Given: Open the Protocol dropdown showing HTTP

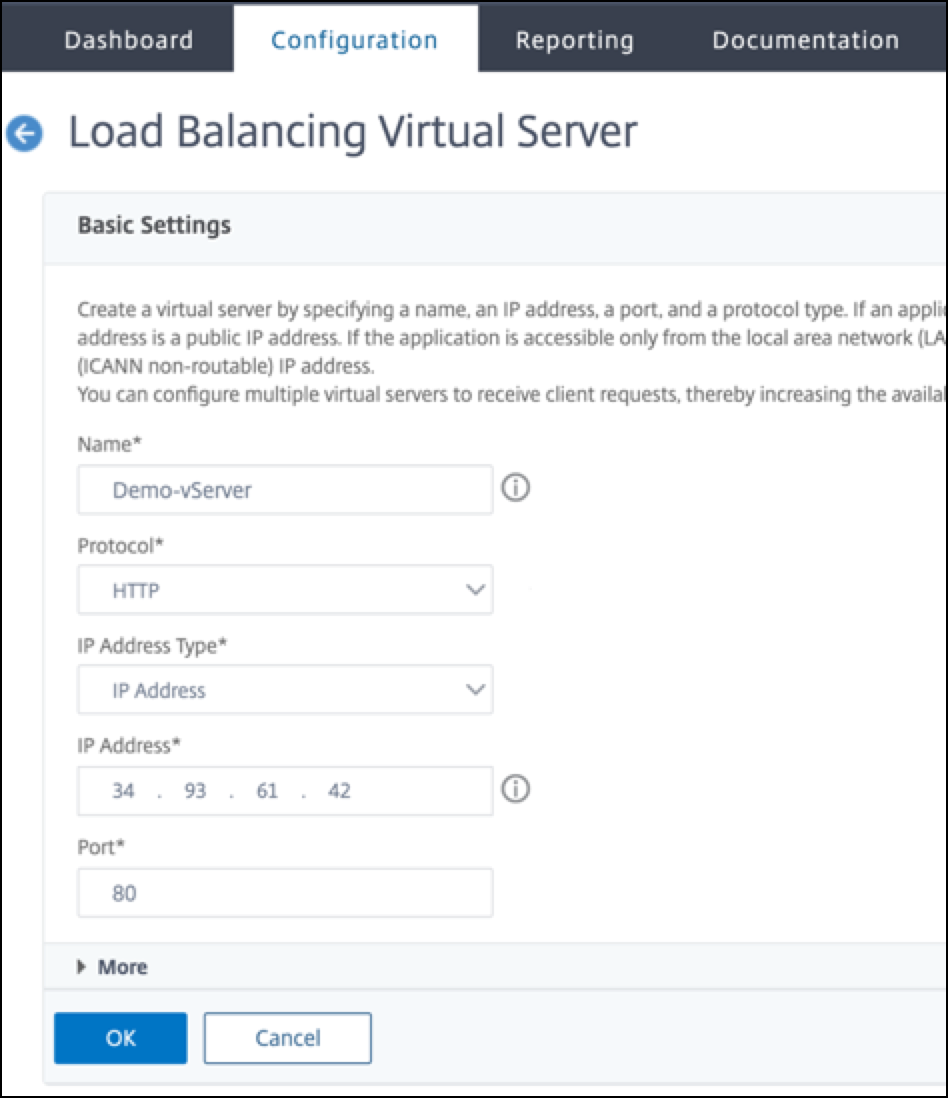Looking at the screenshot, I should click(285, 590).
